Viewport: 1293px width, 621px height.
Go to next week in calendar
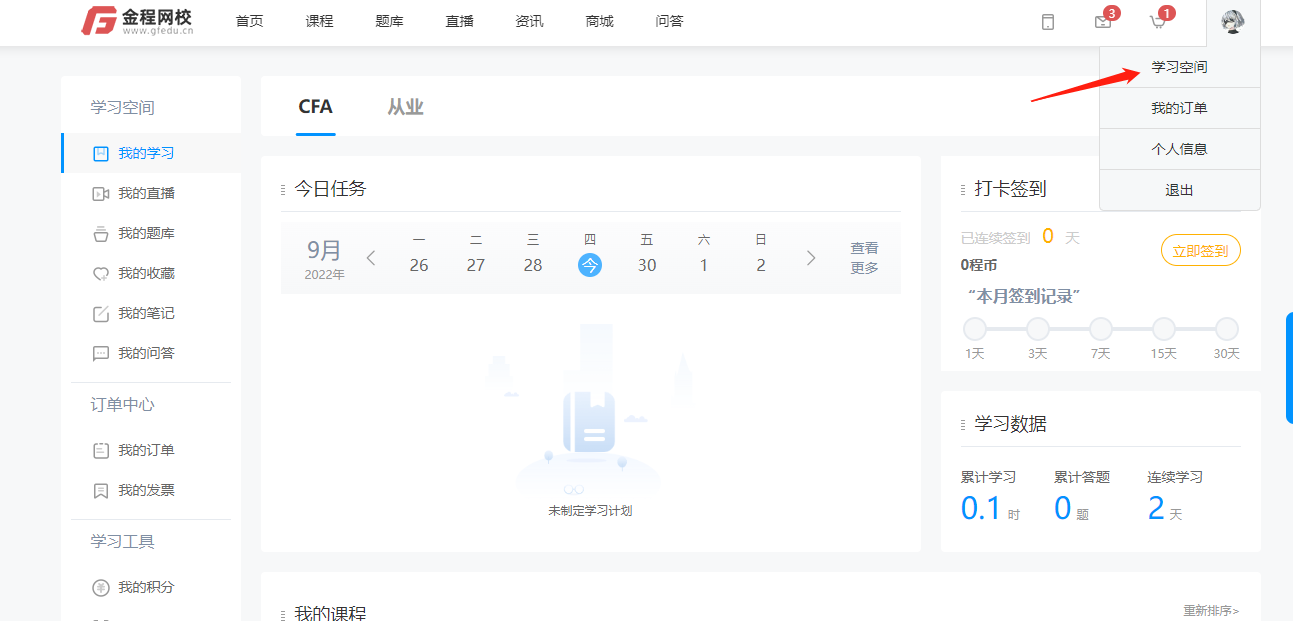(x=811, y=258)
